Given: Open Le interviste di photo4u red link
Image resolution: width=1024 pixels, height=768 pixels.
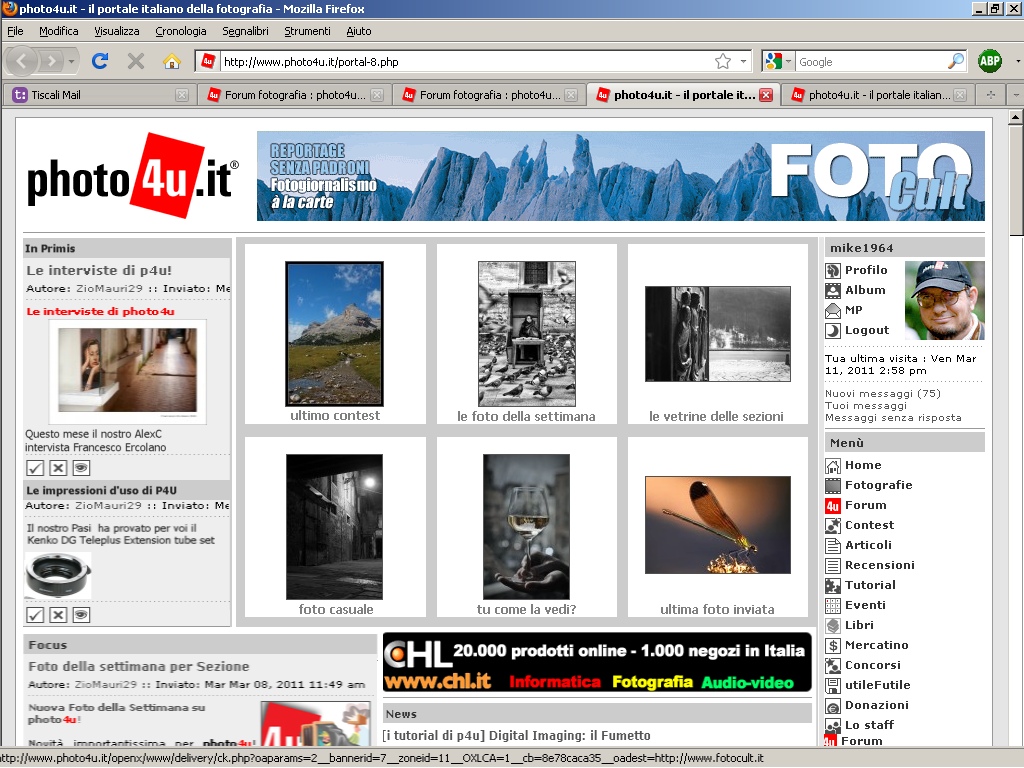Looking at the screenshot, I should coord(101,312).
